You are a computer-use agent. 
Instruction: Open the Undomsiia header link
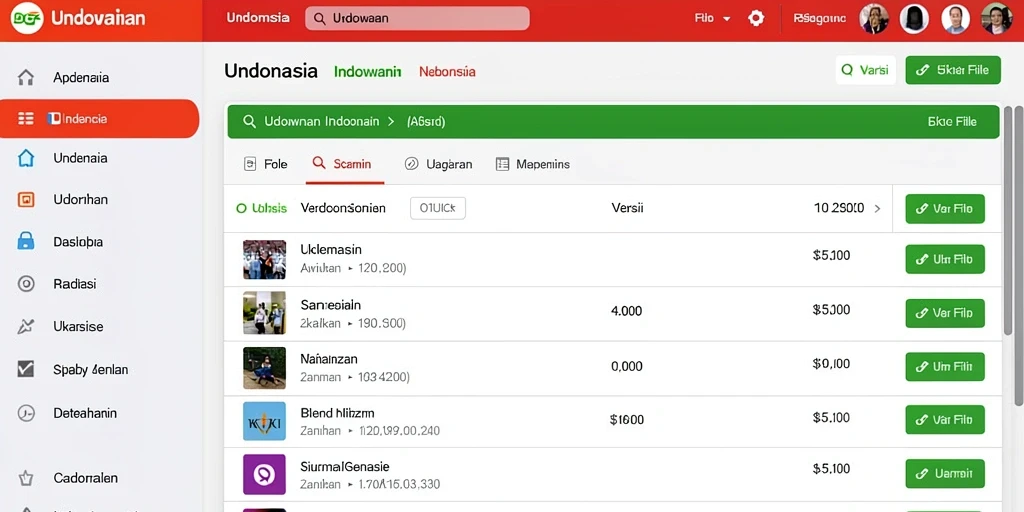pyautogui.click(x=258, y=18)
